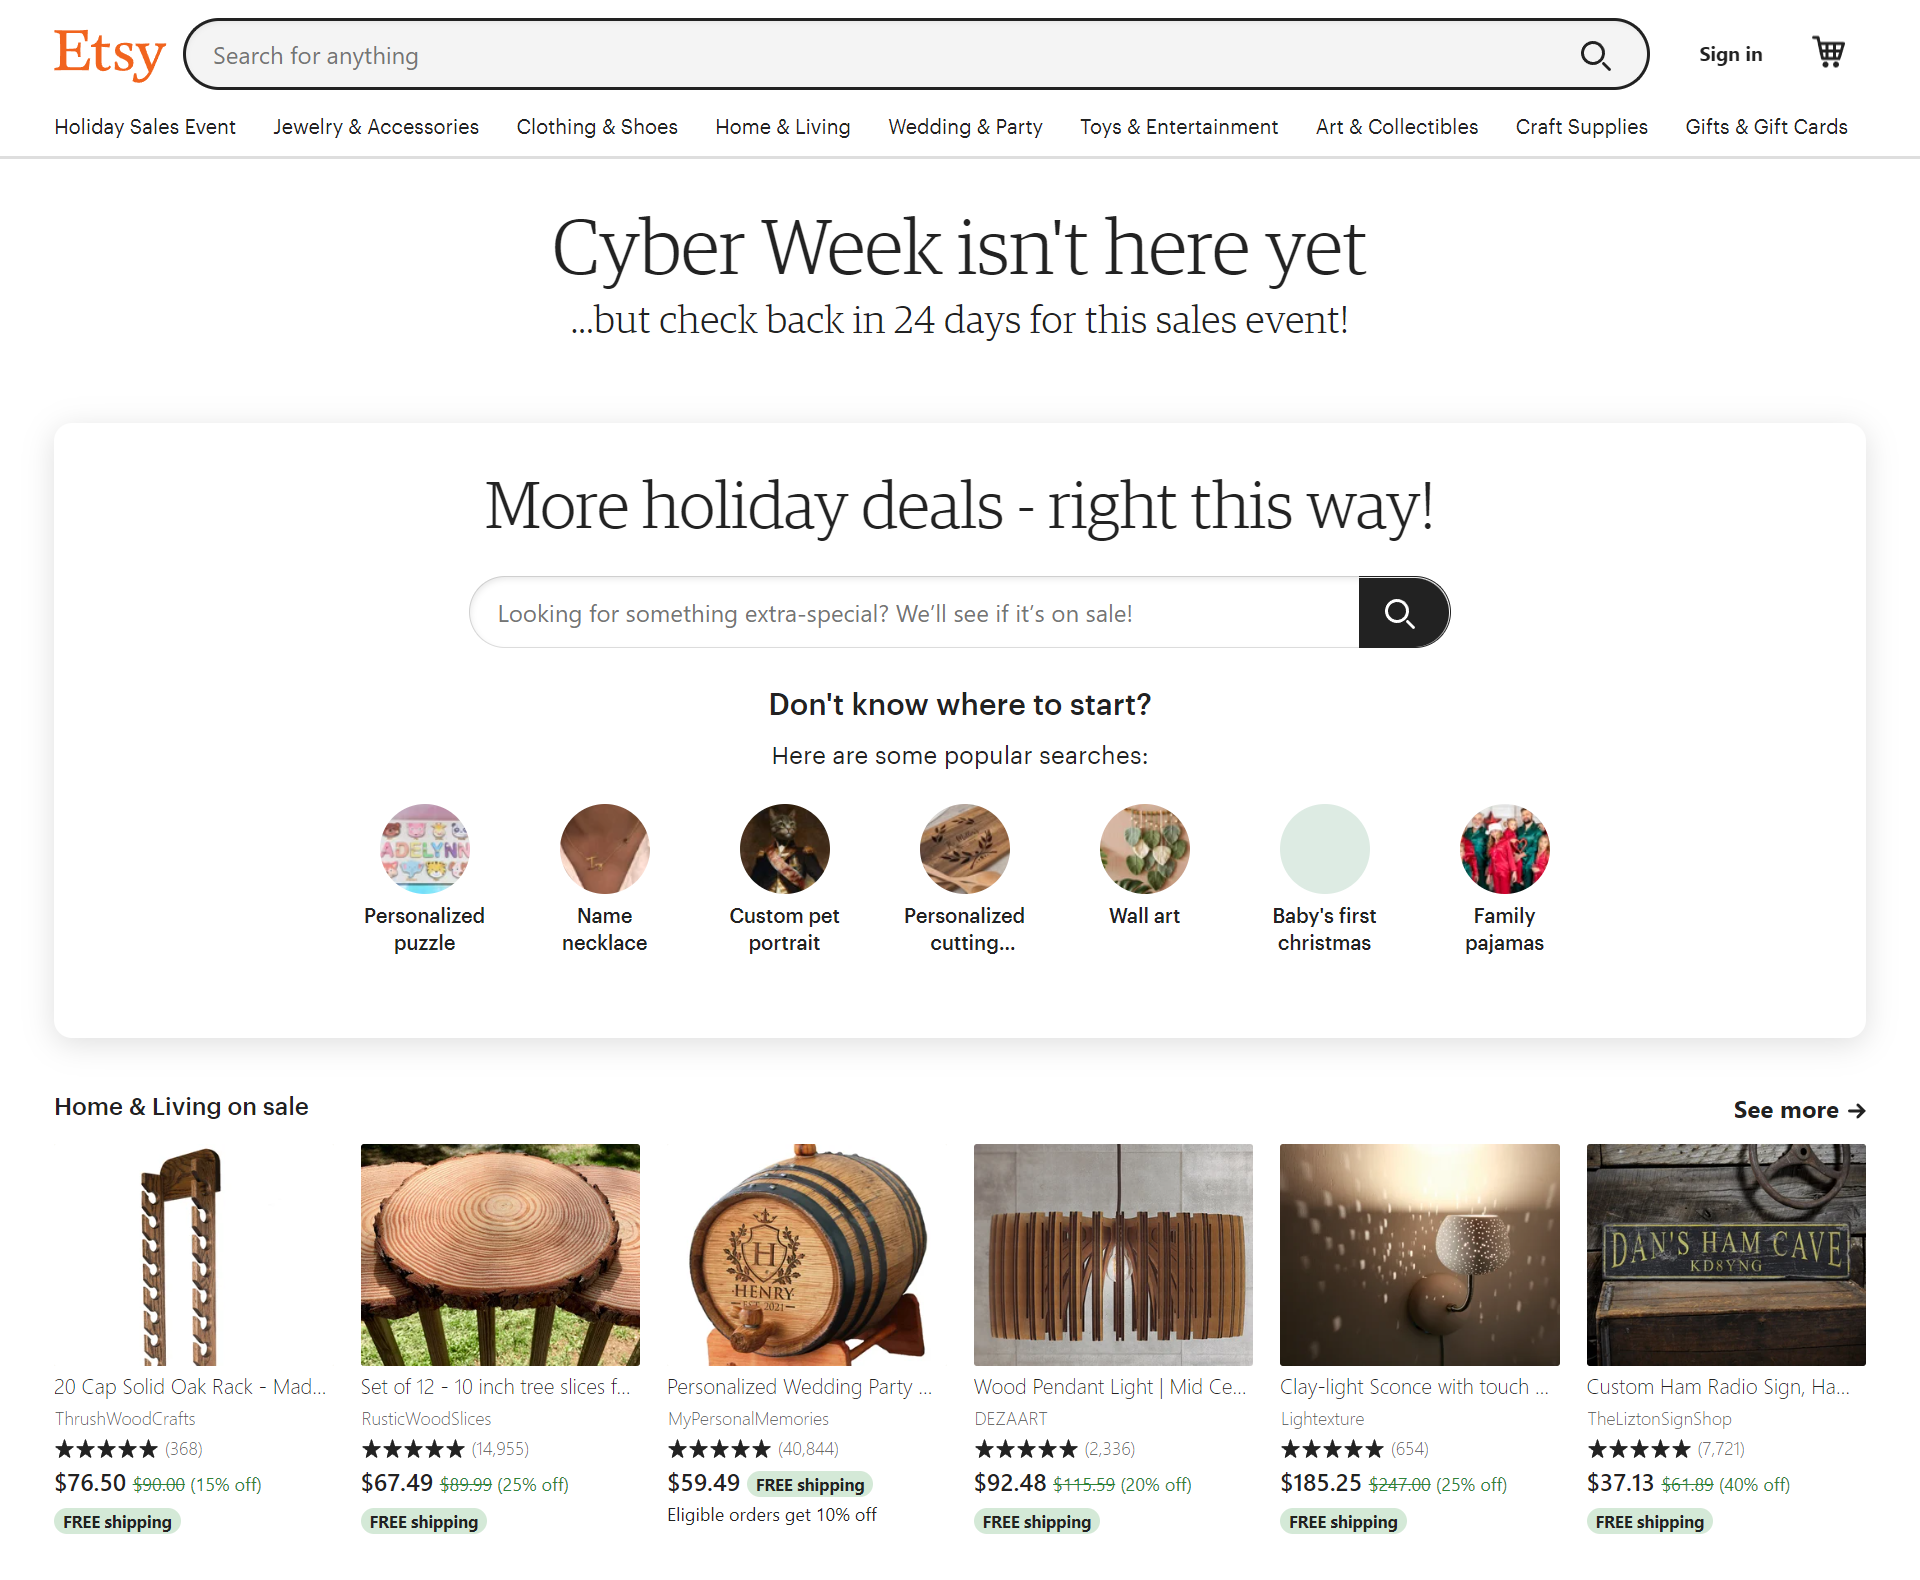The image size is (1920, 1580).
Task: Focus the holiday deals search input
Action: (914, 612)
